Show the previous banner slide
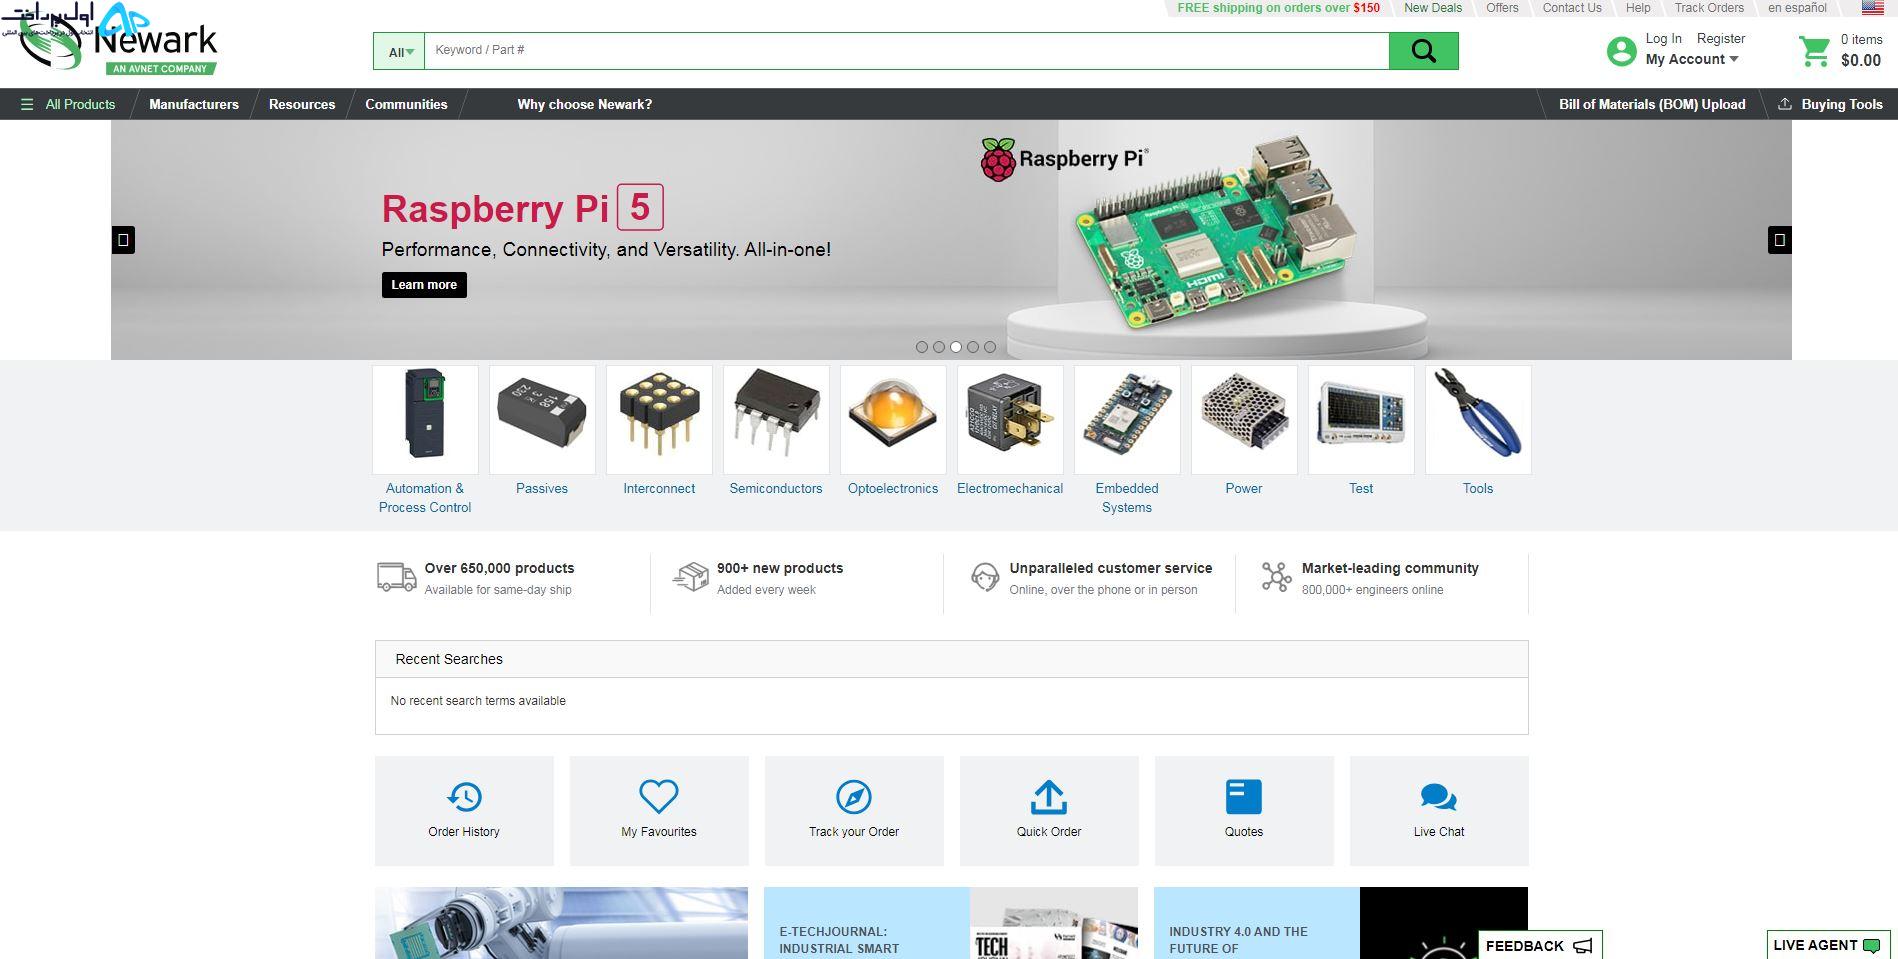The height and width of the screenshot is (959, 1898). tap(123, 240)
